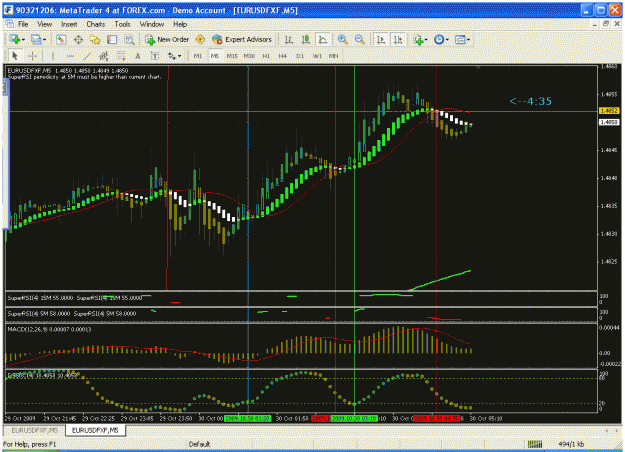Select the Text Label tool
Image resolution: width=625 pixels, height=452 pixels.
155,56
